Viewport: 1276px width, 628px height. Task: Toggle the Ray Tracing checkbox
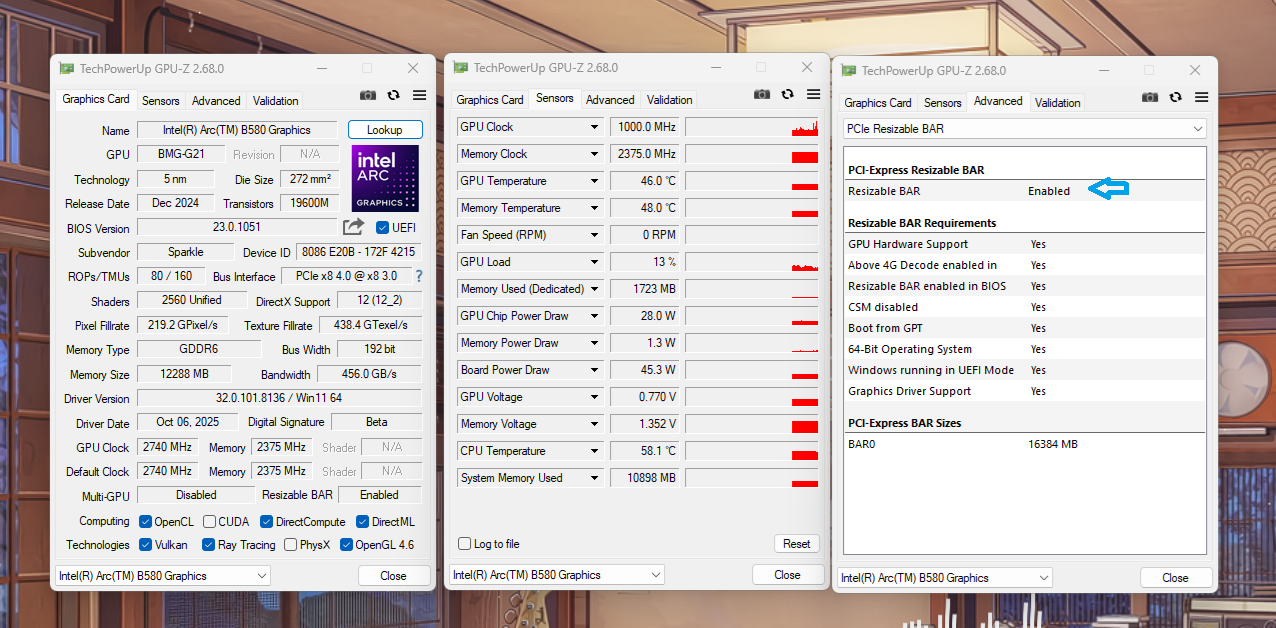[x=208, y=545]
